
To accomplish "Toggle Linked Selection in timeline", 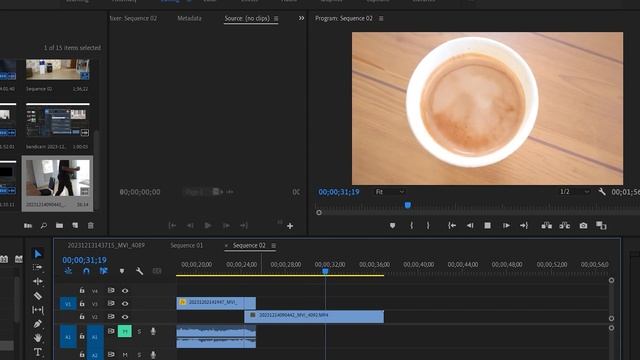I will point(104,271).
